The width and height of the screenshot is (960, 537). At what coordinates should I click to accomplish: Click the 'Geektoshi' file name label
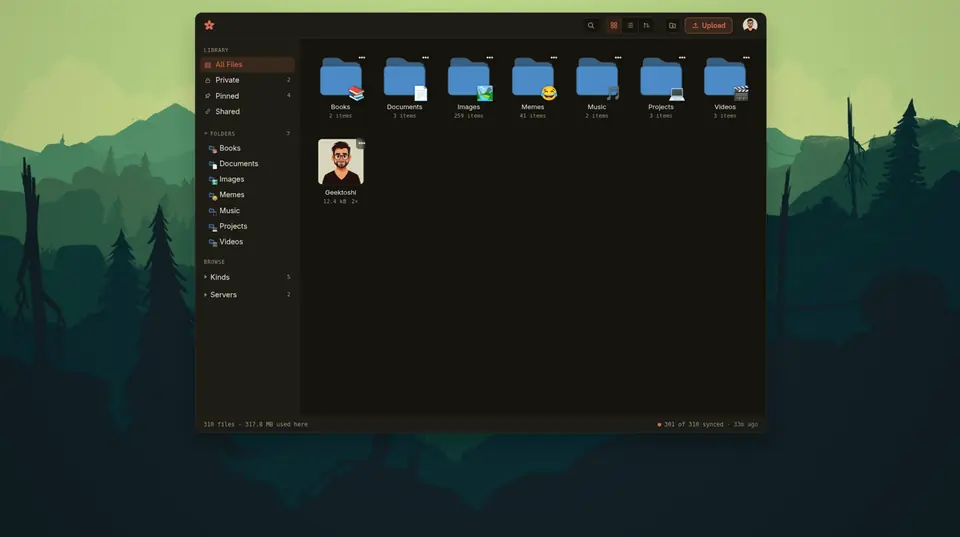tap(340, 192)
